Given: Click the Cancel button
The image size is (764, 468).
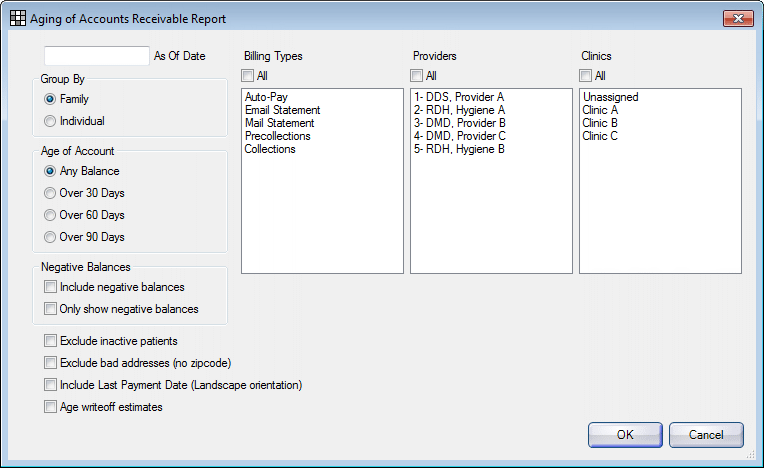Looking at the screenshot, I should click(706, 435).
